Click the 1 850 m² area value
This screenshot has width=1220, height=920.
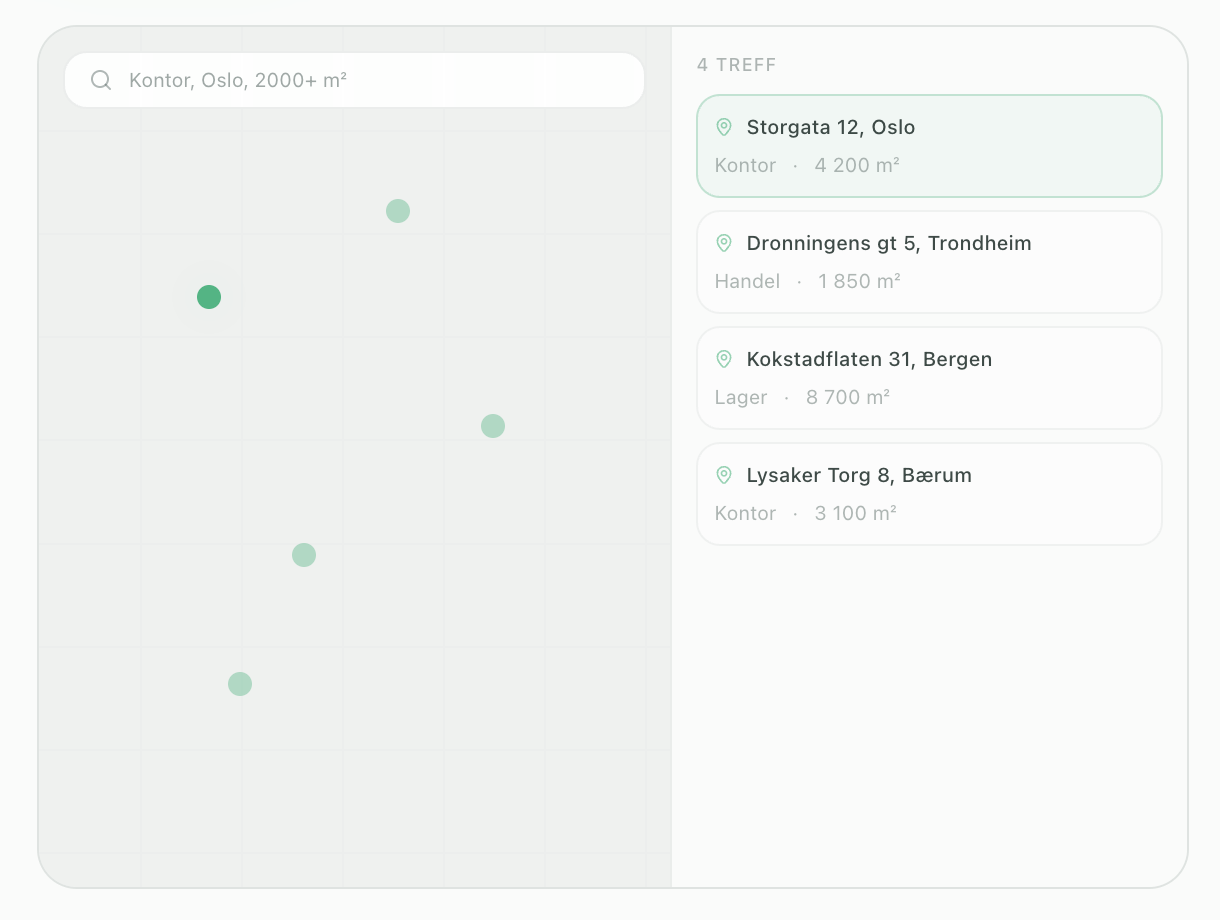859,281
